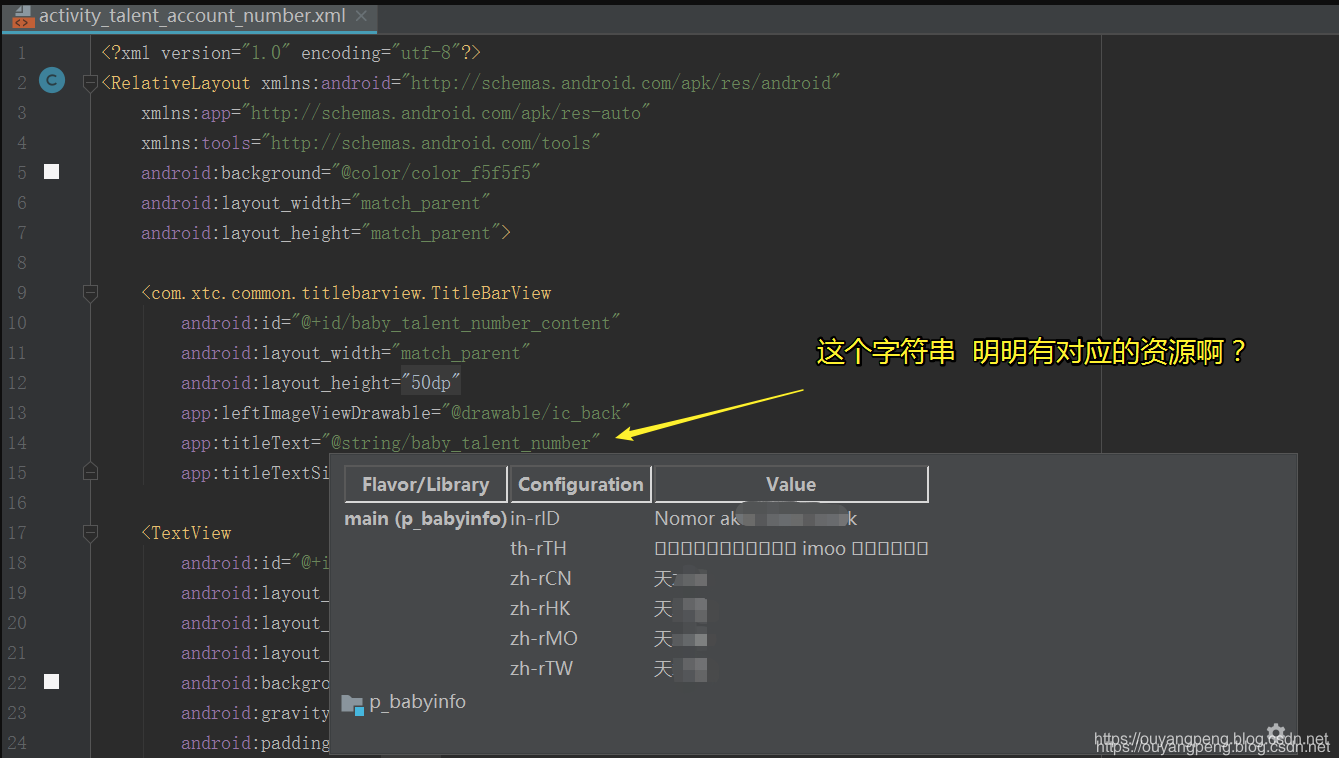Close the activity_talent_account_number.xml tab

361,16
